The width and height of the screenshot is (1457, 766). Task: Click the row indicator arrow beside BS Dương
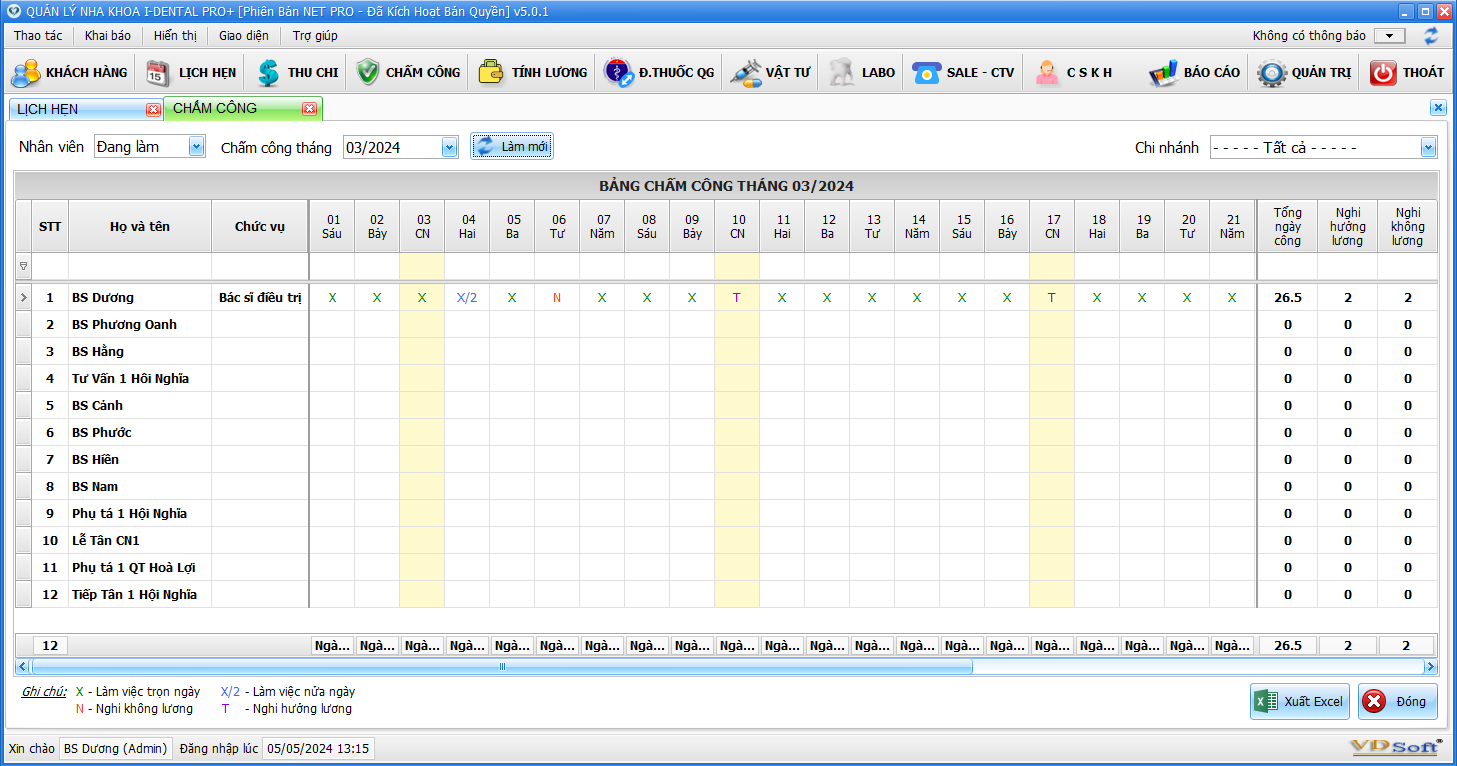[24, 298]
